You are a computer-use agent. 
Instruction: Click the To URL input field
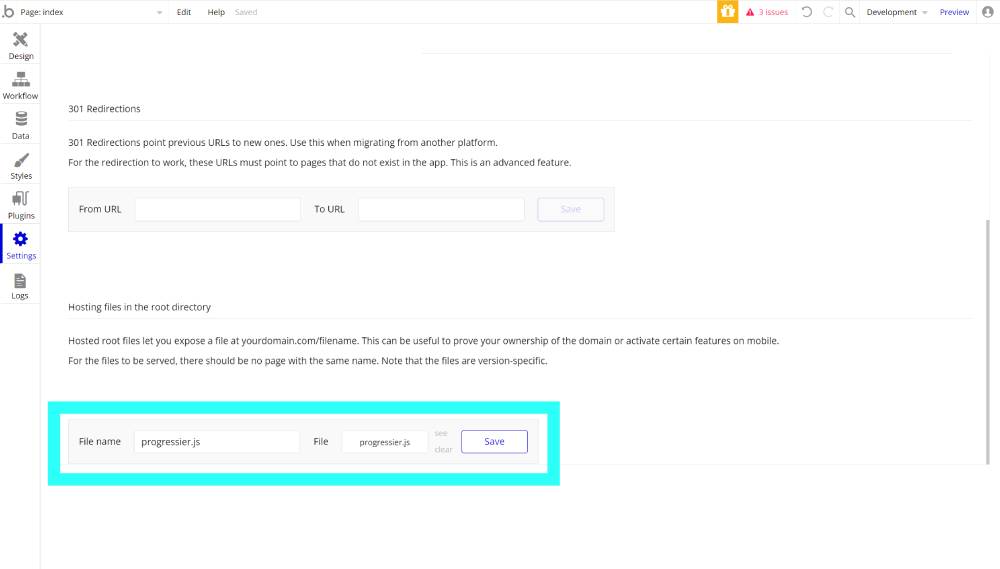coord(441,209)
